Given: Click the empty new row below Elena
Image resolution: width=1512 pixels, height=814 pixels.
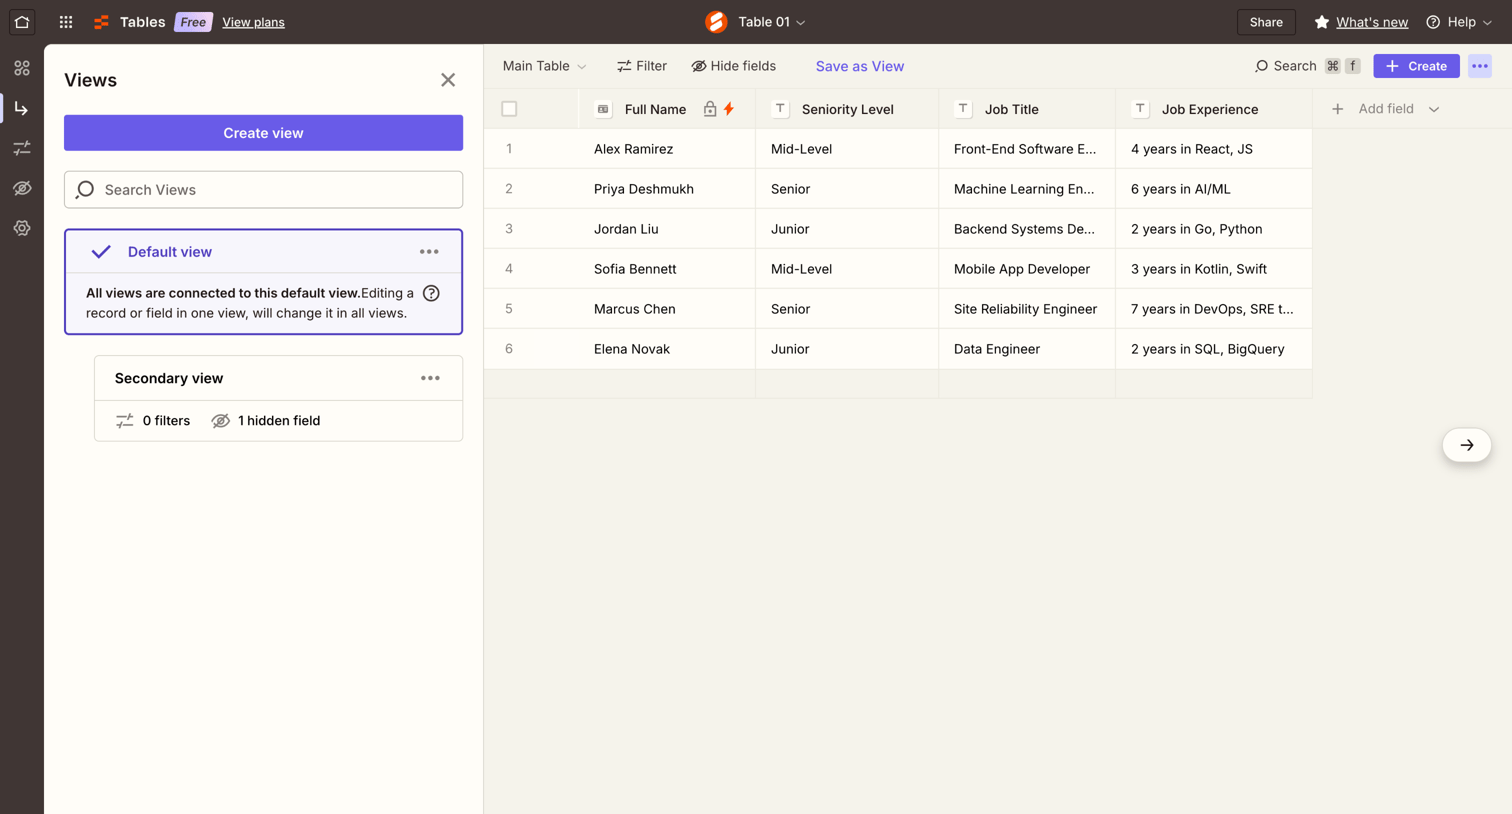Looking at the screenshot, I should coord(898,384).
